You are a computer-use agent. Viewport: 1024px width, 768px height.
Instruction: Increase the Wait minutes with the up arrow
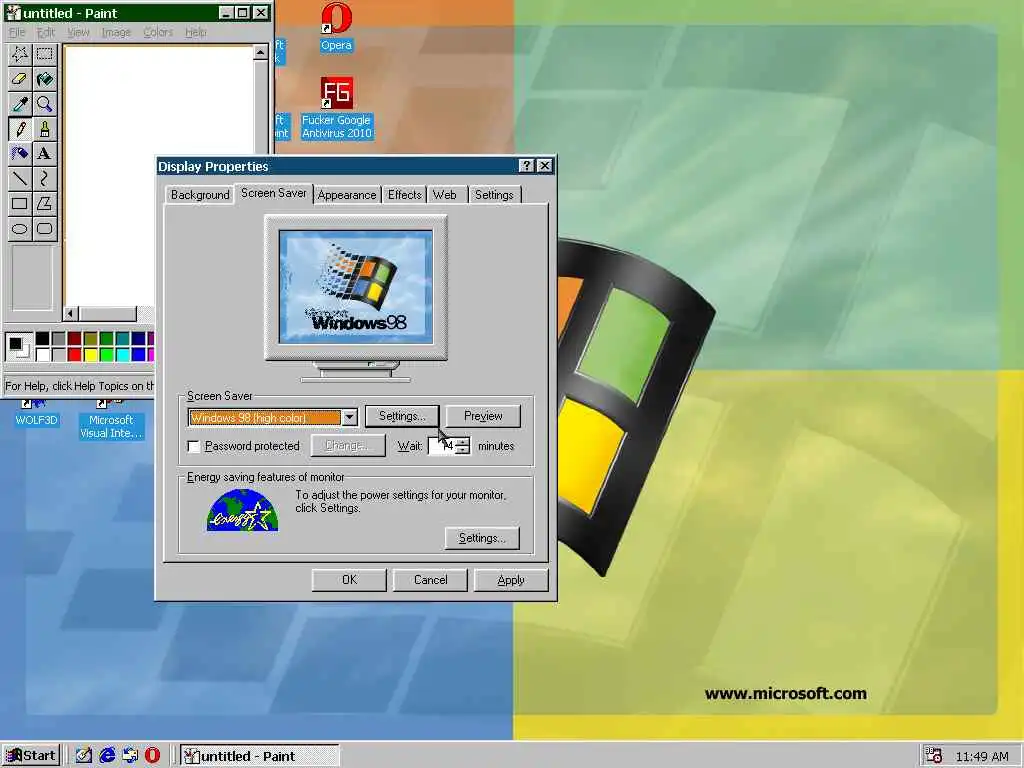coord(462,441)
